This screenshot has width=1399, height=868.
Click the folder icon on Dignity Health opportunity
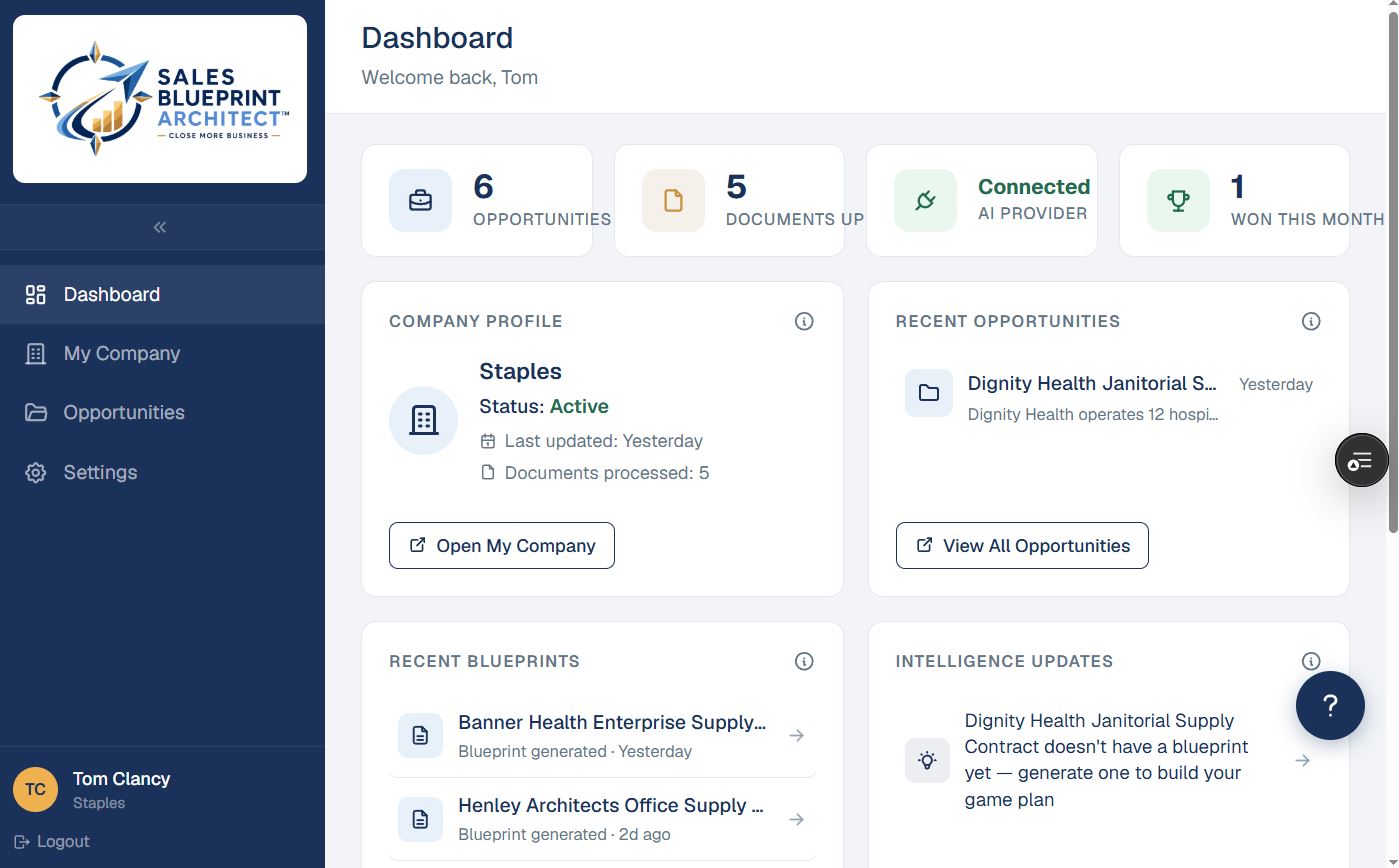point(929,393)
